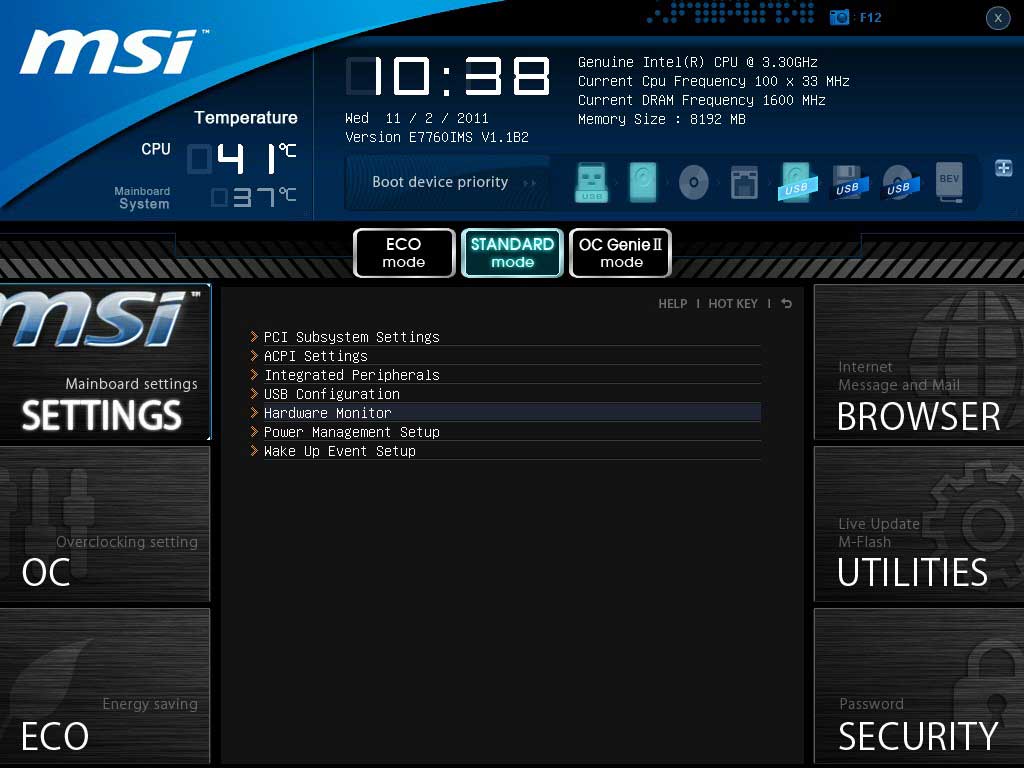Screen dimensions: 1024x768
Task: Select the USB CD/DVD boot device icon
Action: (x=899, y=182)
